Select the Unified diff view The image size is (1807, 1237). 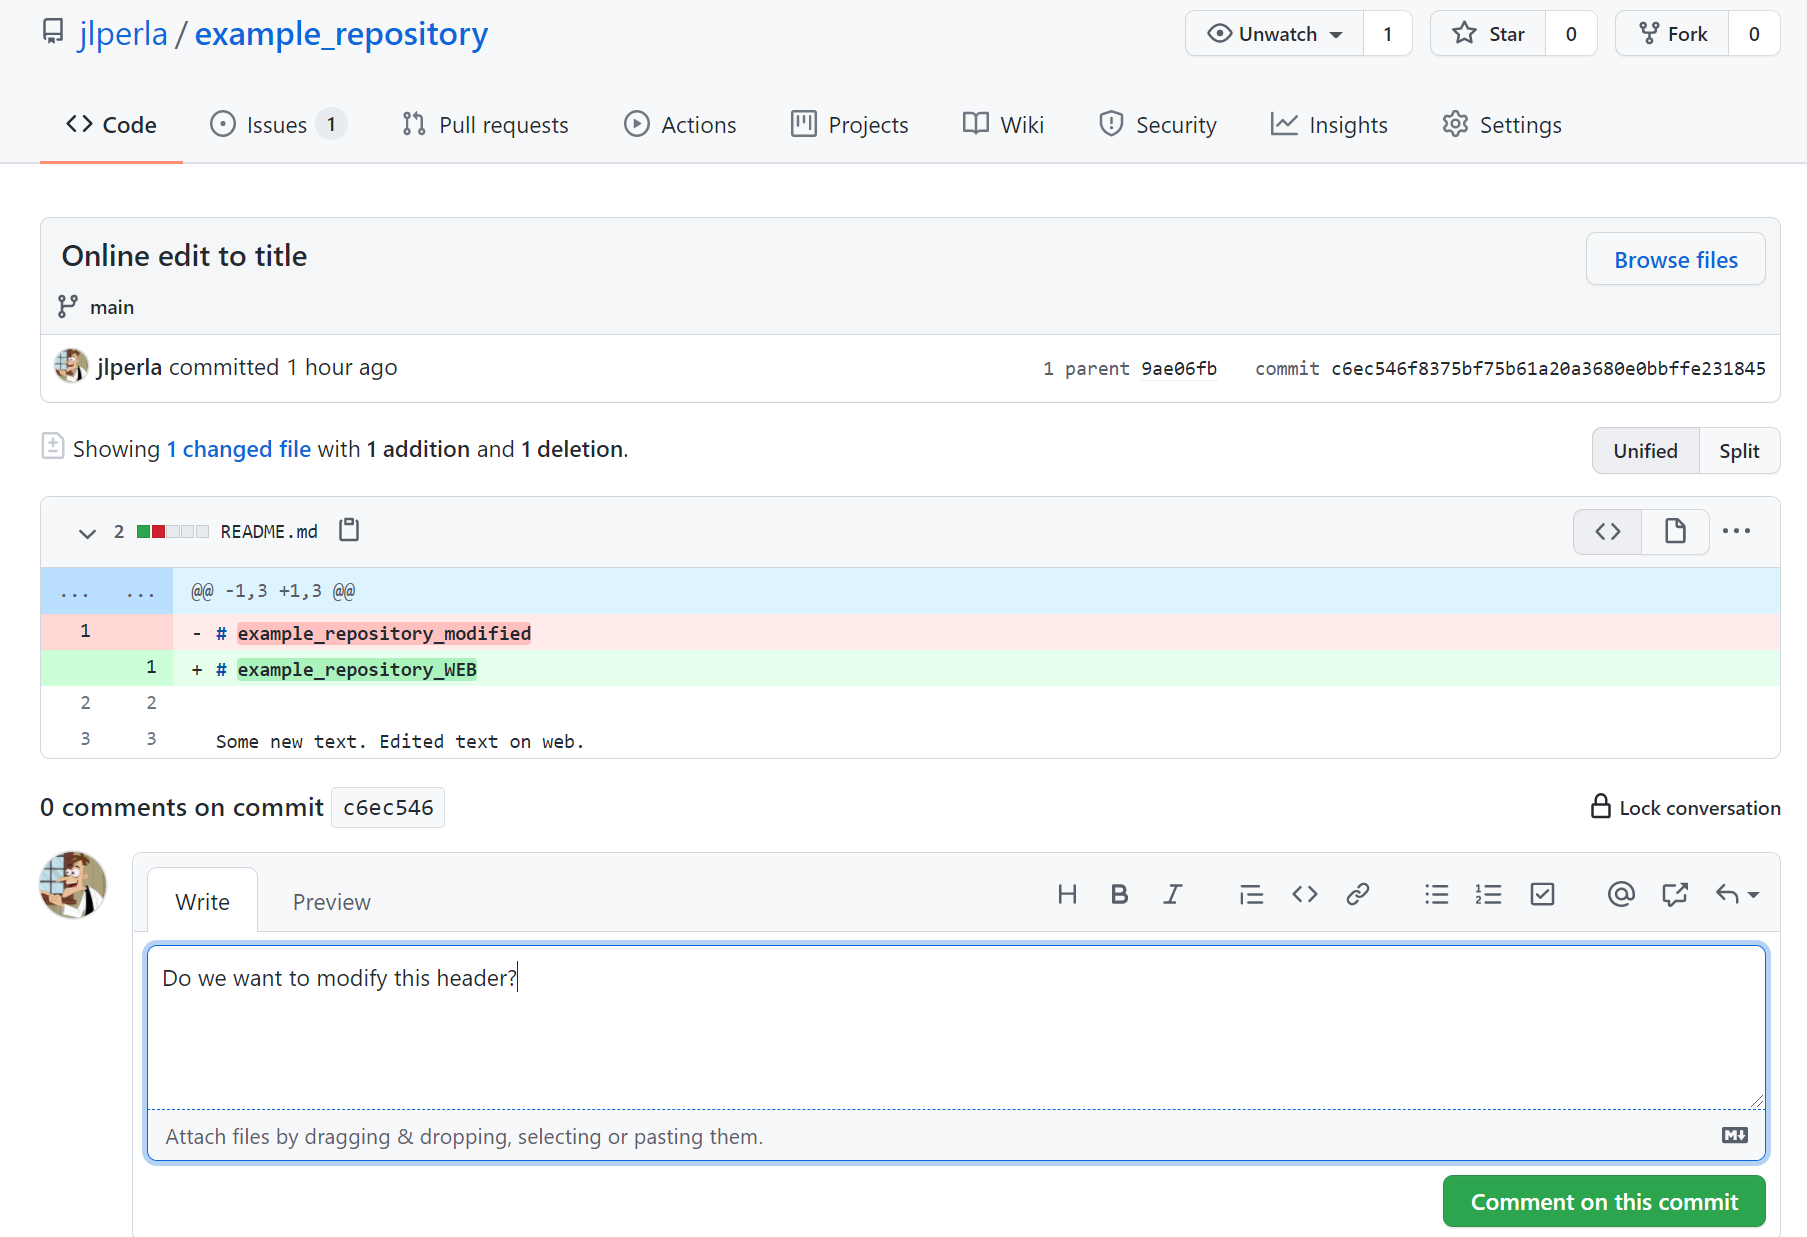pyautogui.click(x=1645, y=451)
